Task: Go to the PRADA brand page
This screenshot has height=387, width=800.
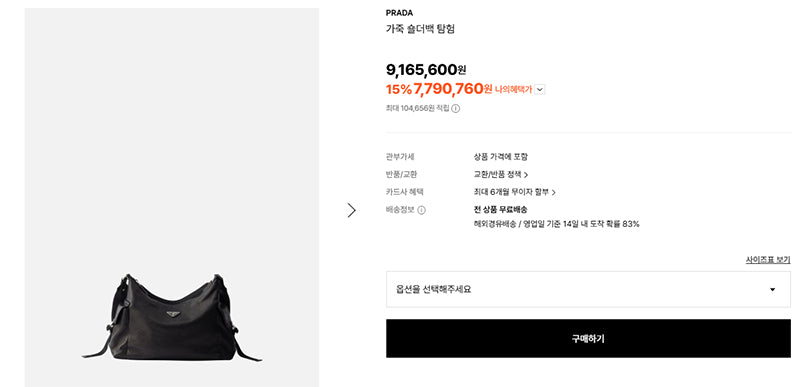Action: (399, 13)
